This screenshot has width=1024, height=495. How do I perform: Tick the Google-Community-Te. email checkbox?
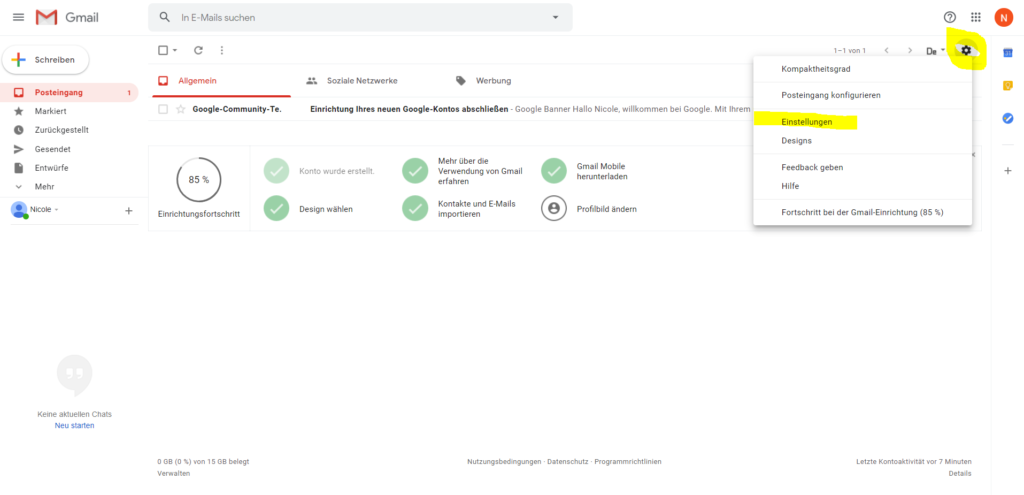163,109
